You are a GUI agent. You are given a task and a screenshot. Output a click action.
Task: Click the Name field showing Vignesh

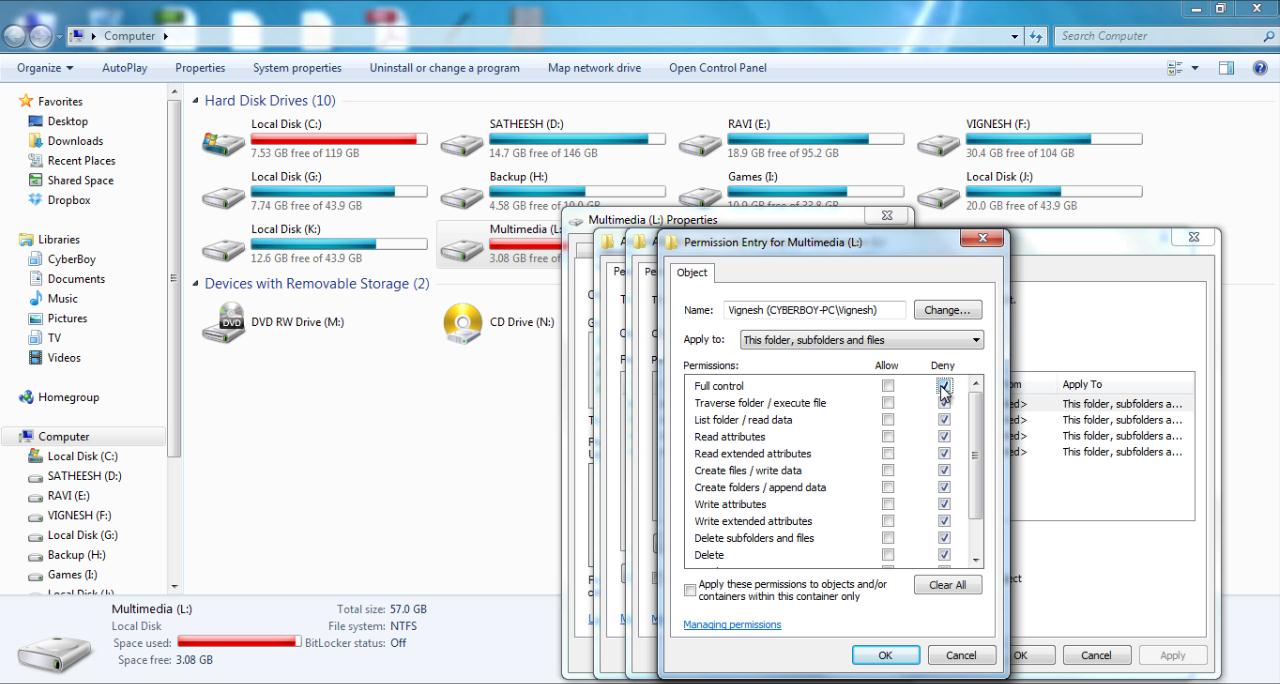tap(814, 310)
